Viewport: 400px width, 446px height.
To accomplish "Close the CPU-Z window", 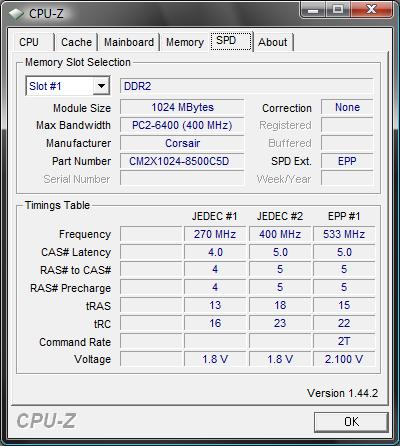I will pyautogui.click(x=371, y=10).
